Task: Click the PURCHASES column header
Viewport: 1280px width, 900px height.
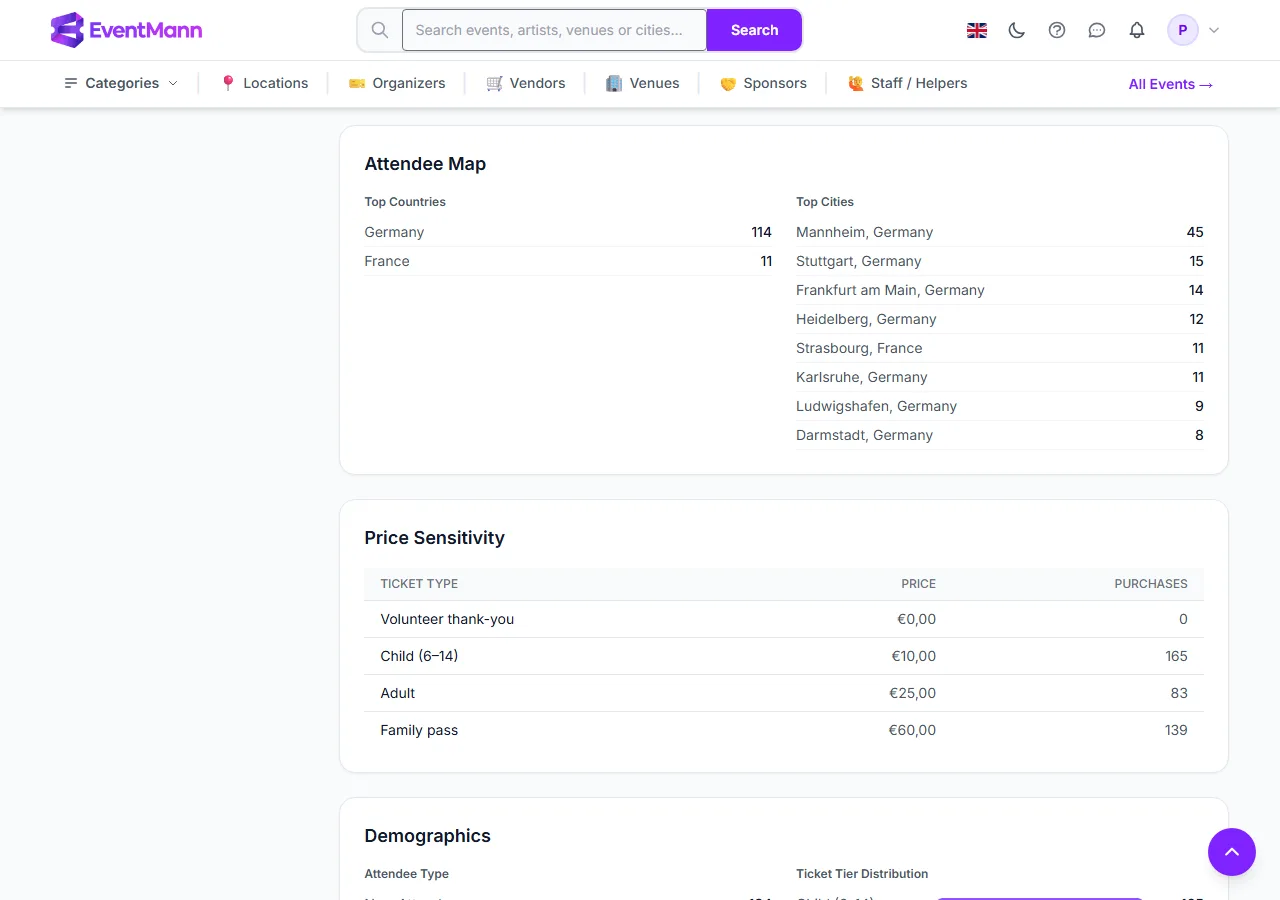Action: point(1151,584)
